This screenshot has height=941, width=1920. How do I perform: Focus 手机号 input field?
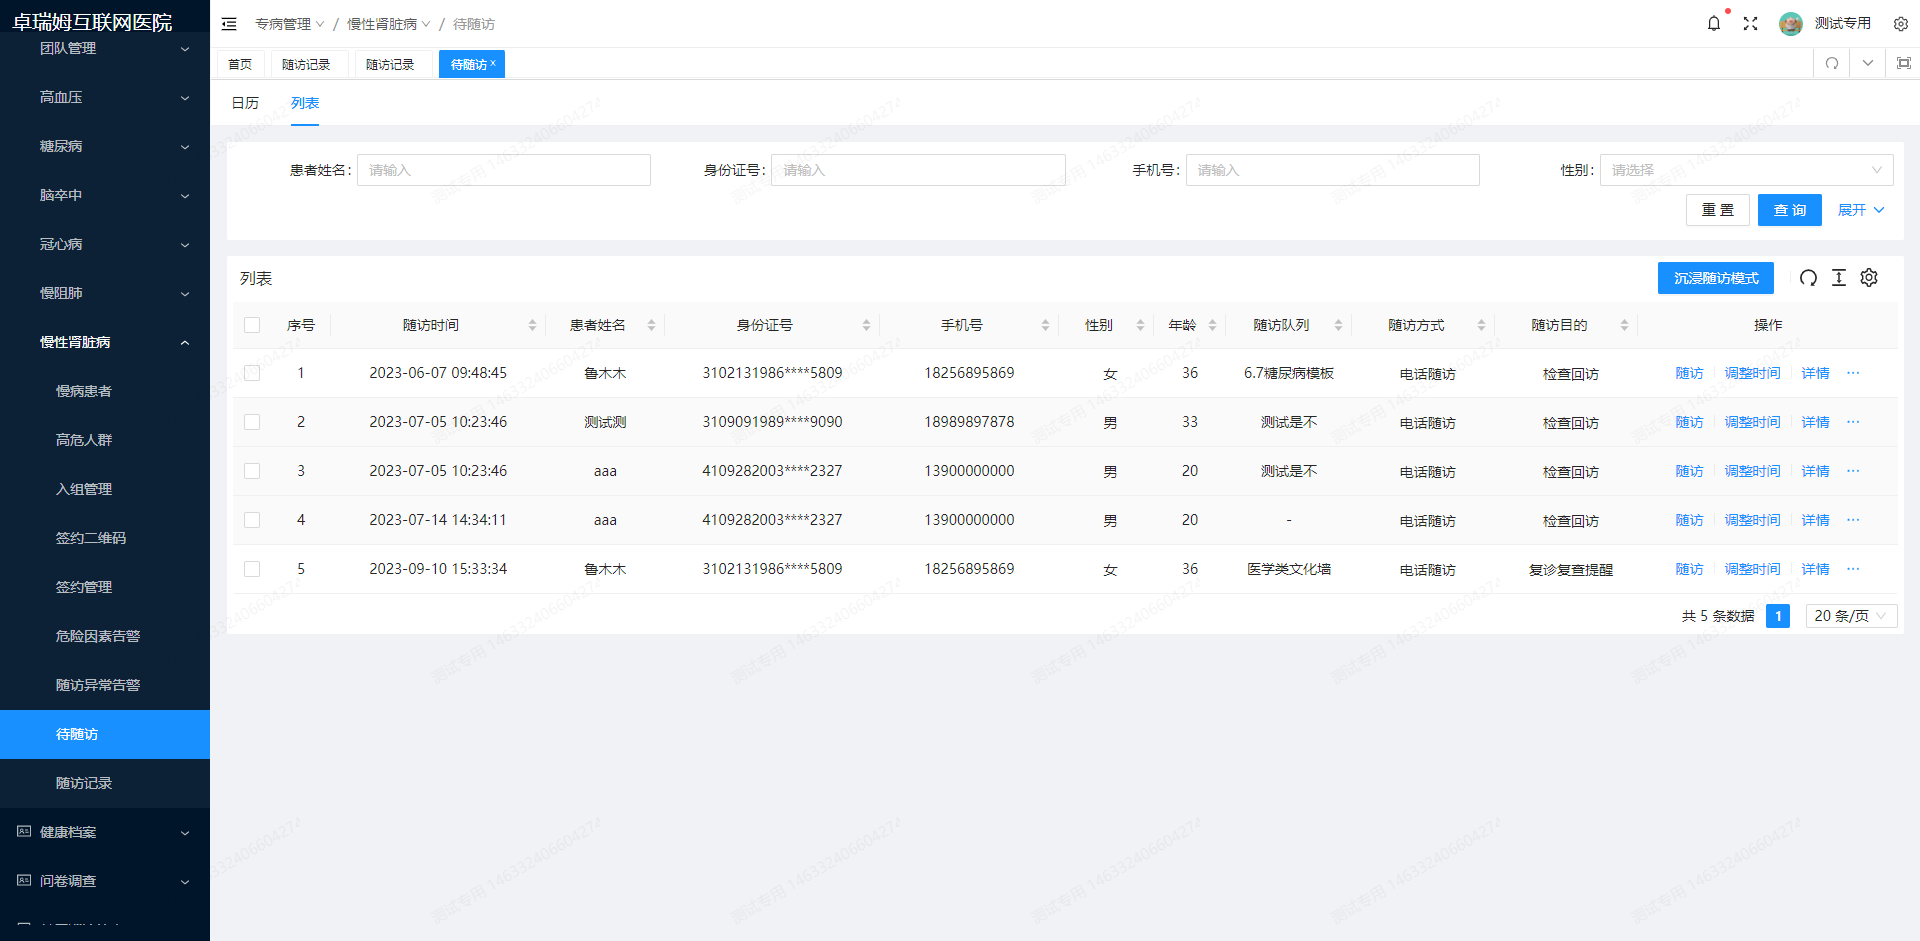click(1333, 170)
